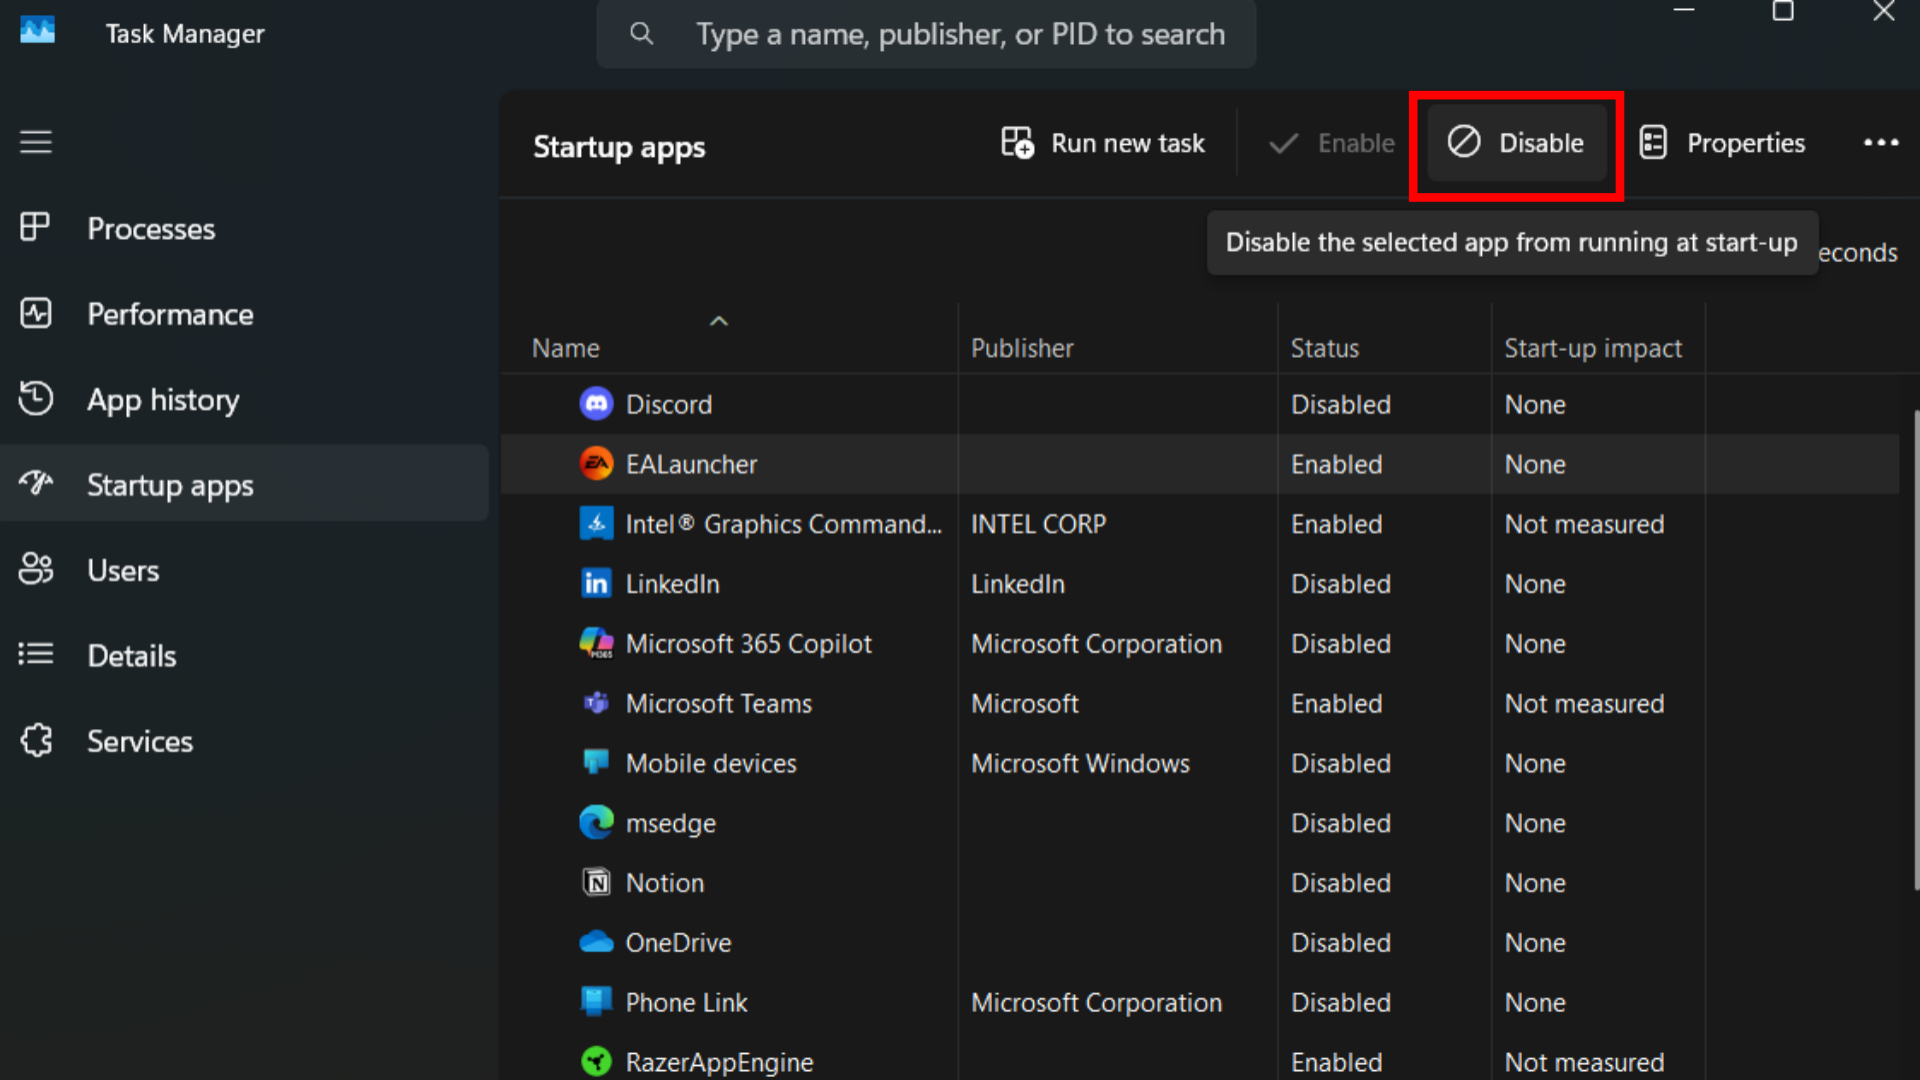Click the LinkedIn app icon

[x=597, y=583]
